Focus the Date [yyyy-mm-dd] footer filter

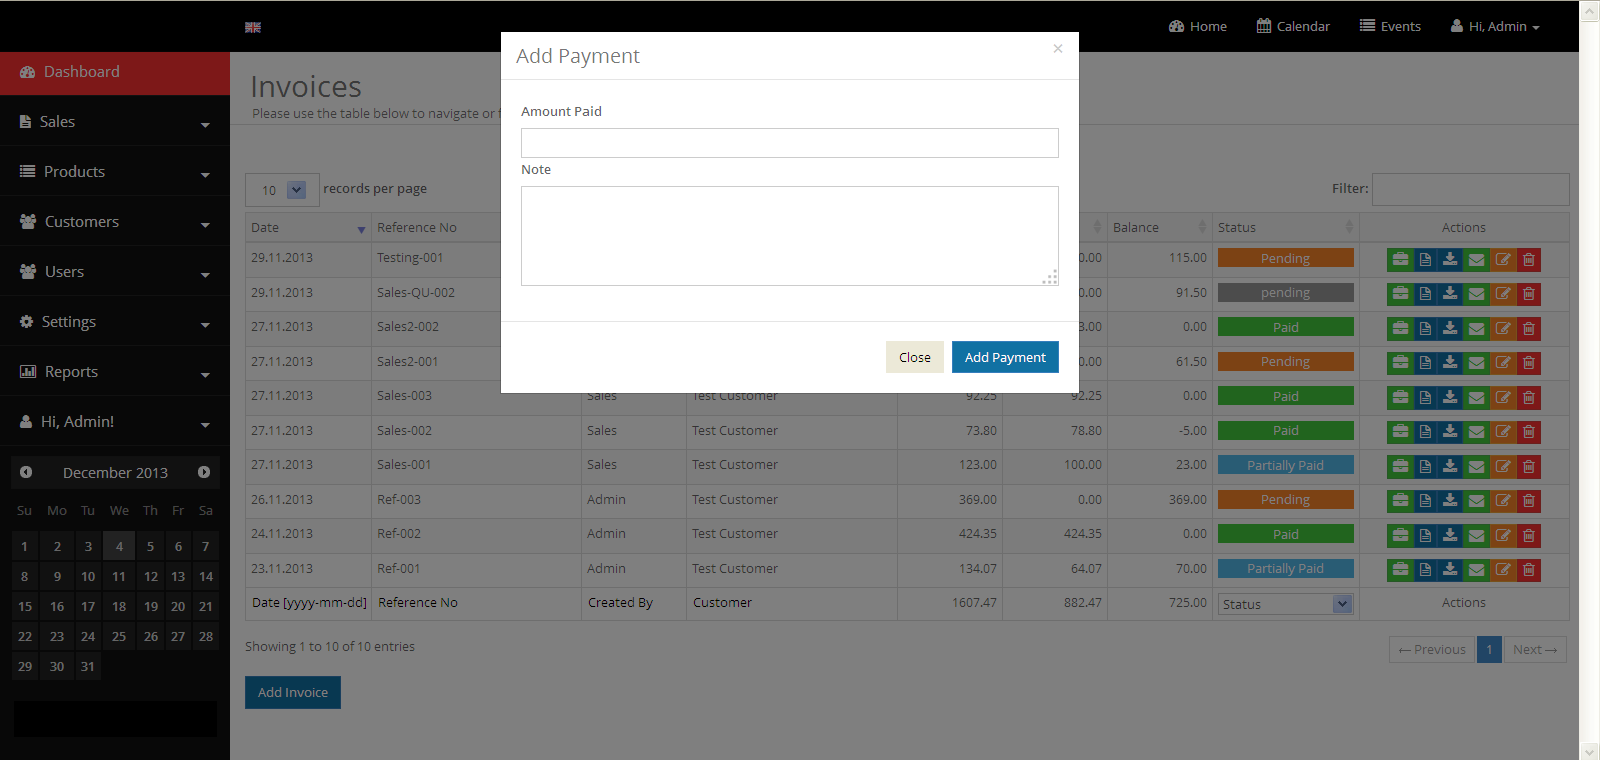click(x=309, y=602)
